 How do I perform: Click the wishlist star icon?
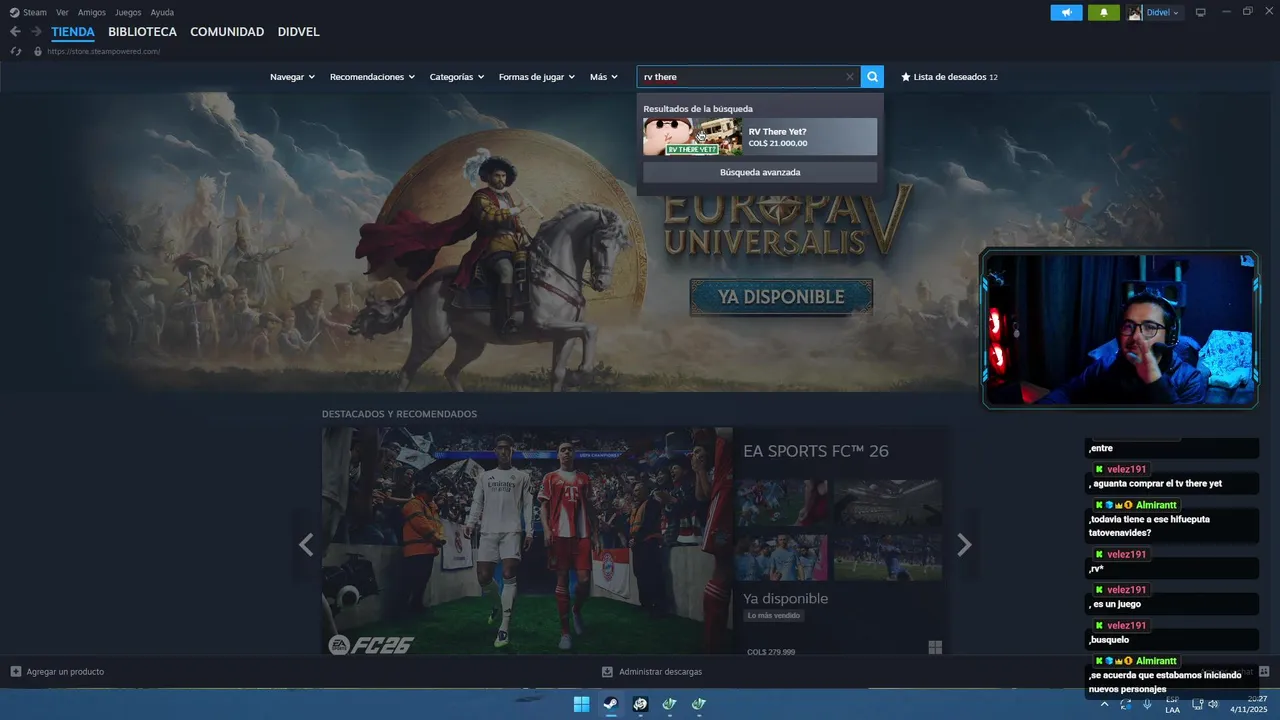pos(906,77)
